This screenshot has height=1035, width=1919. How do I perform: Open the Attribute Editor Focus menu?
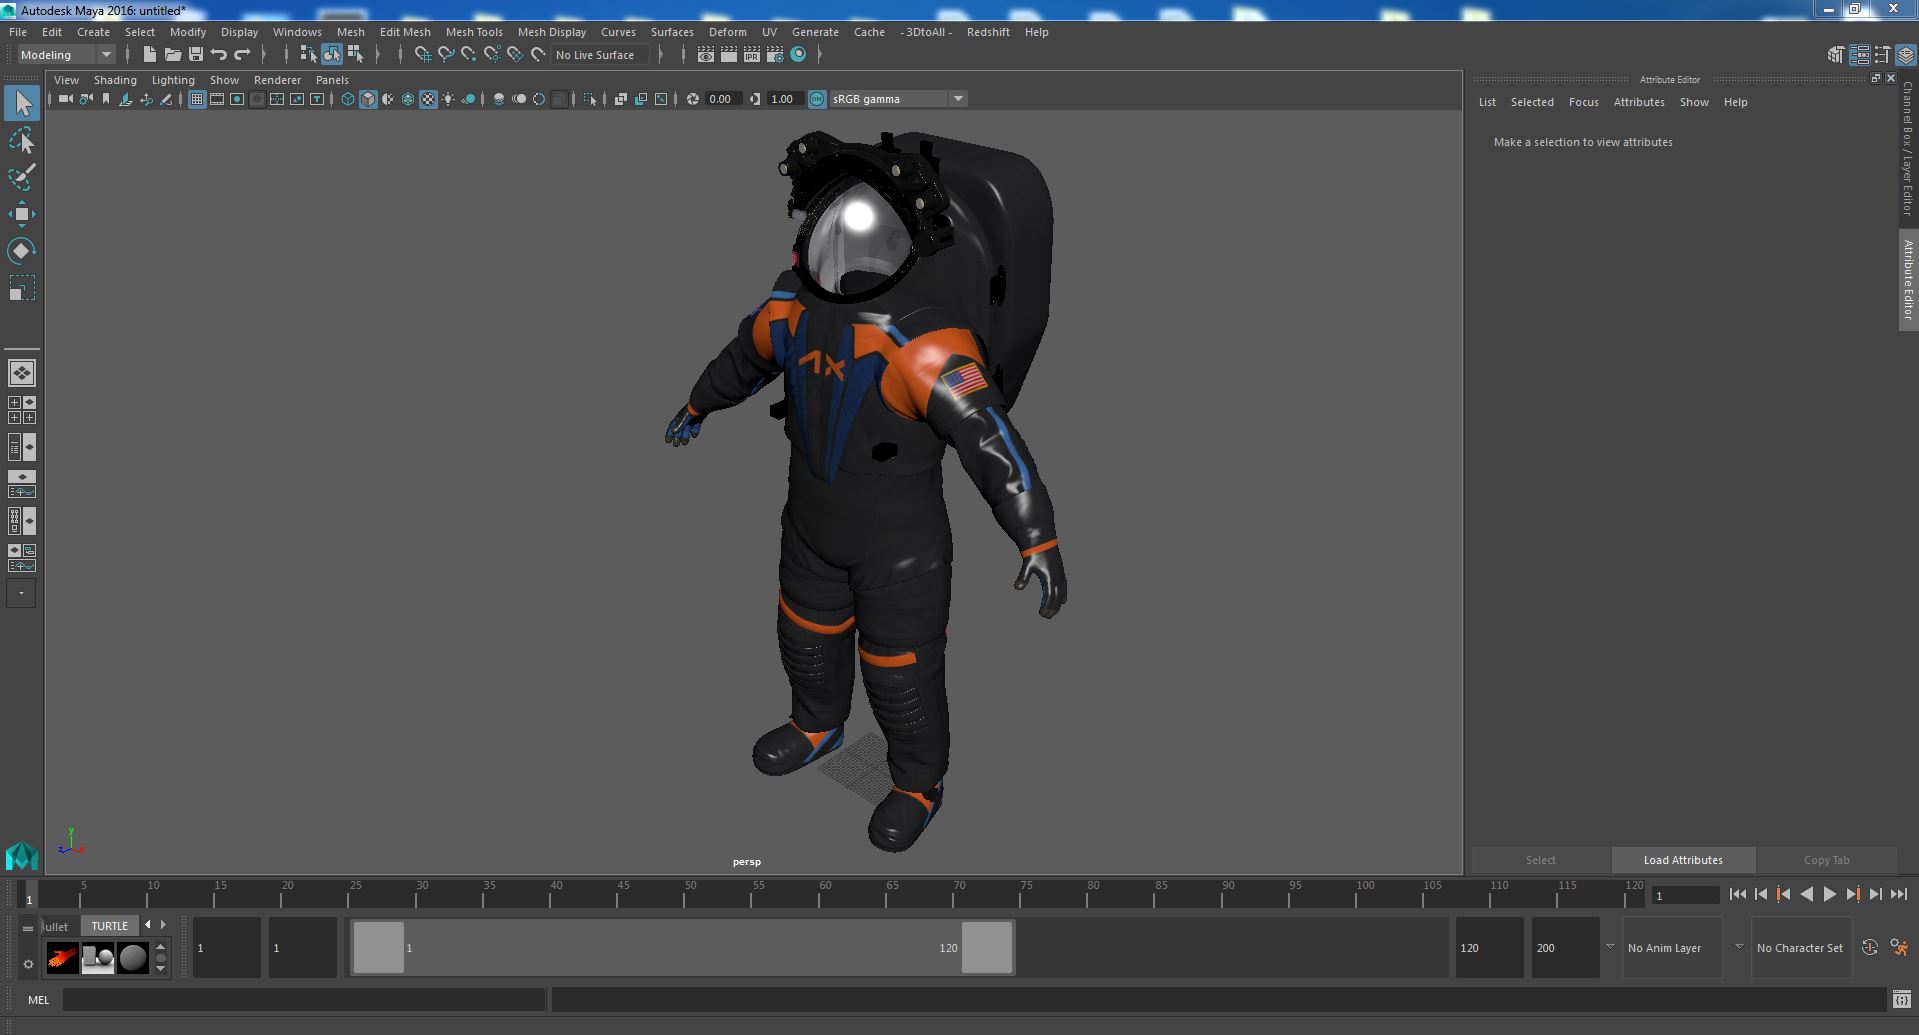1583,102
